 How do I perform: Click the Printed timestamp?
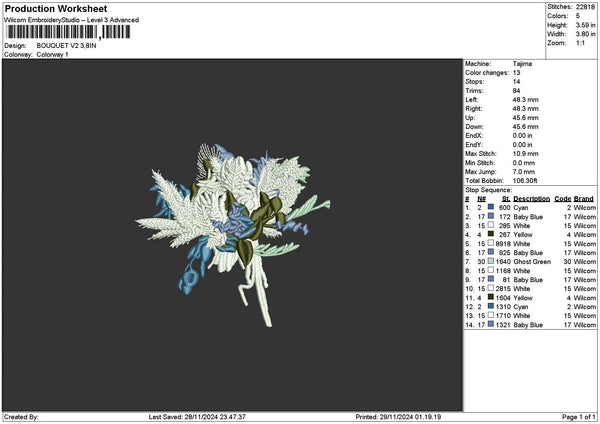click(x=398, y=417)
